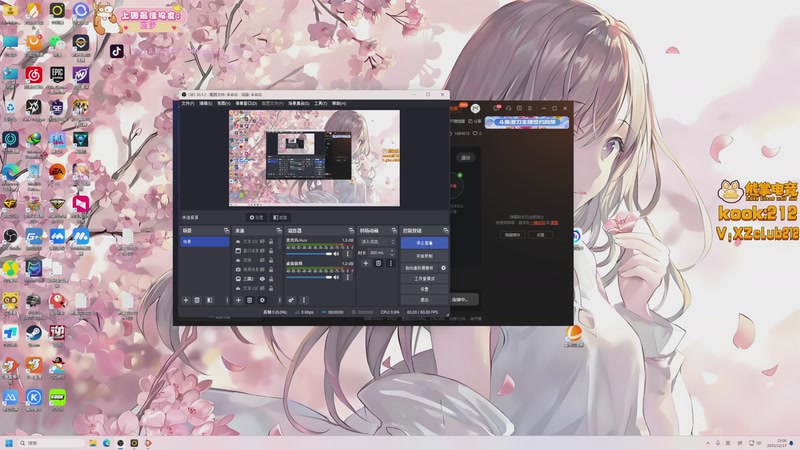Add a new source with plus icon
800x450 pixels.
point(238,300)
